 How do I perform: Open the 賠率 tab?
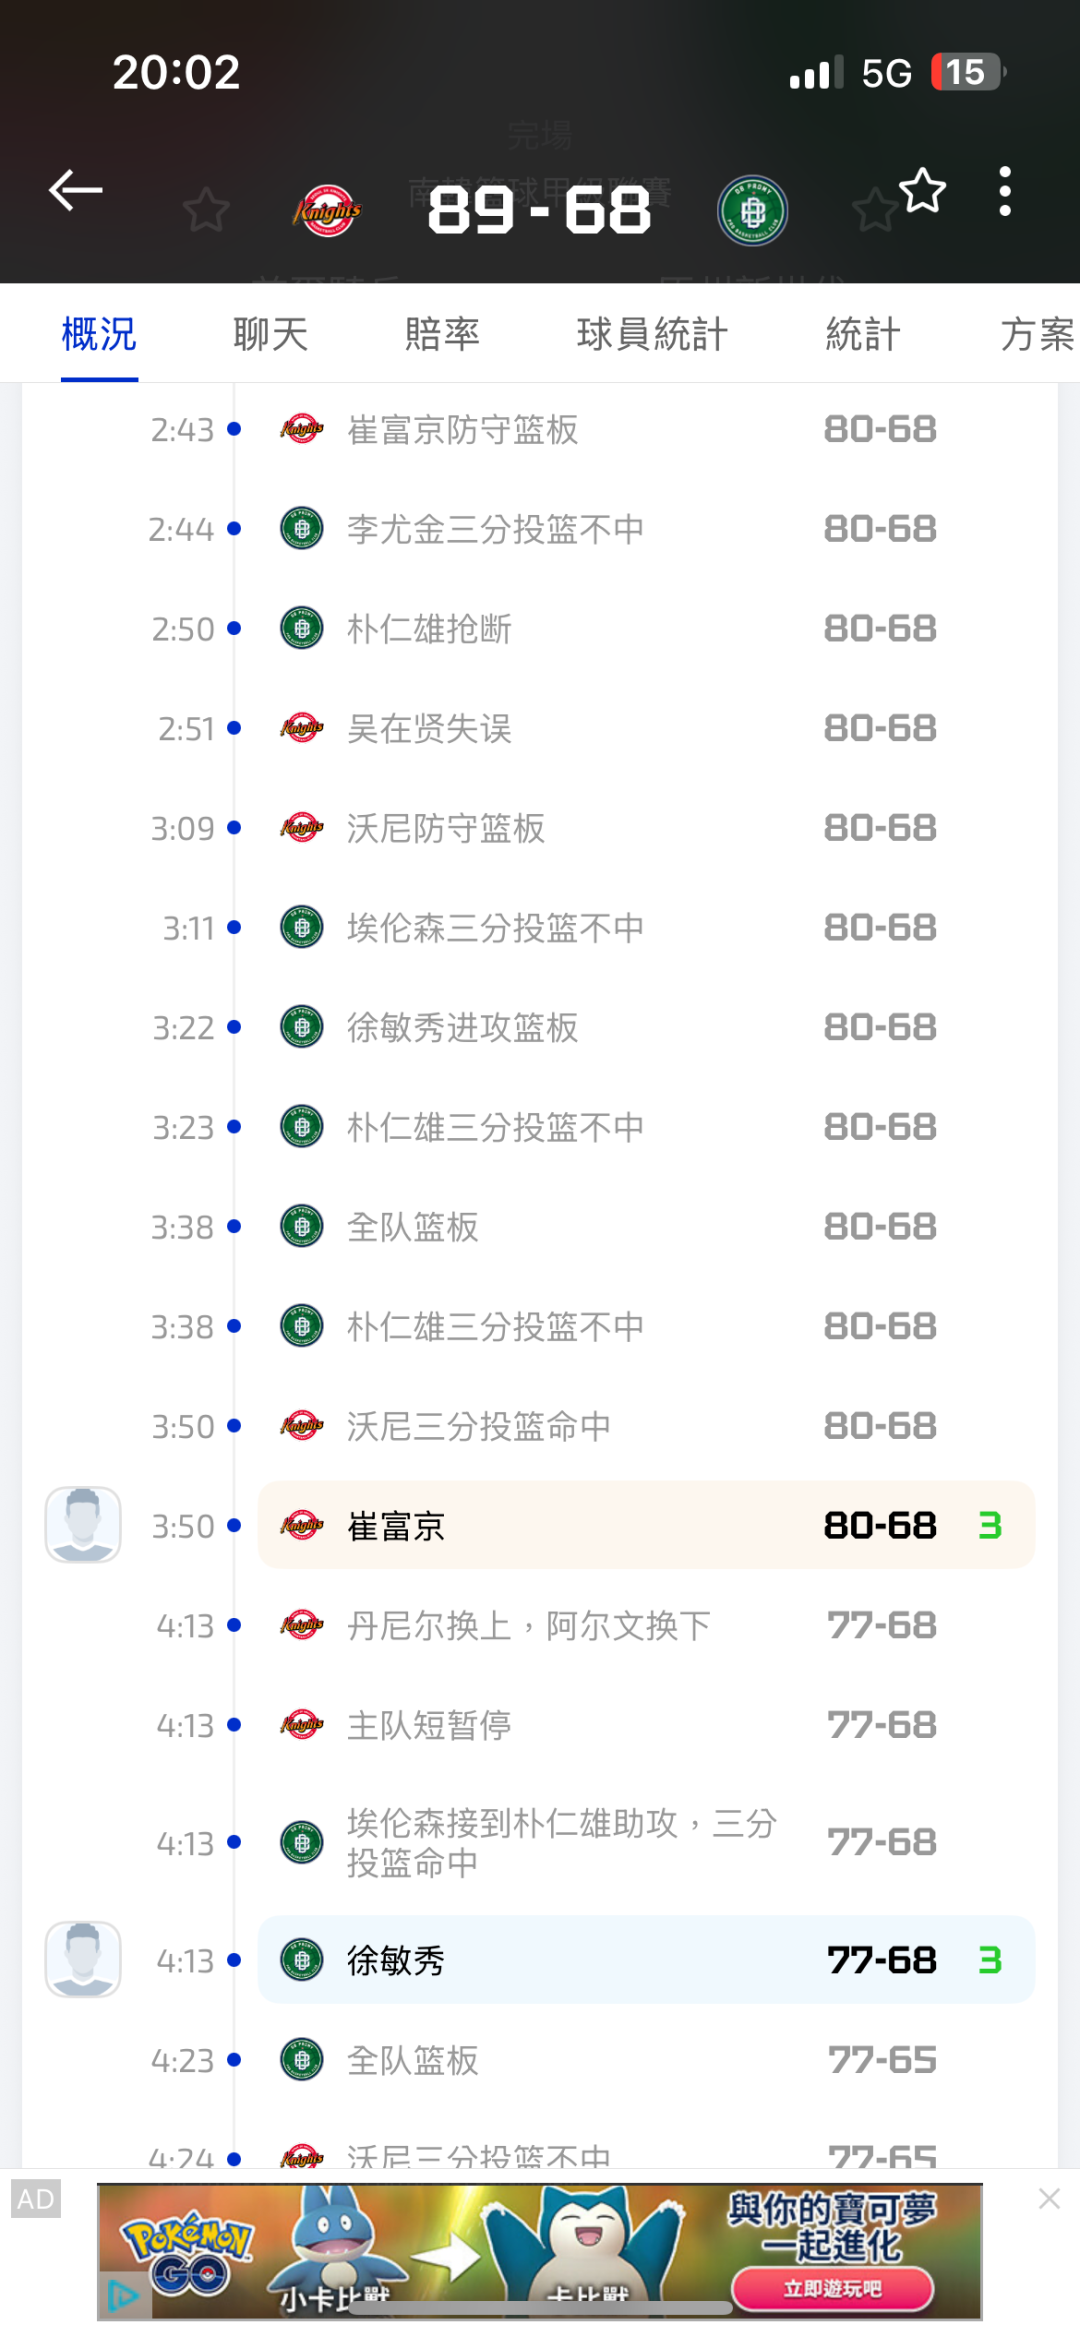[x=442, y=334]
